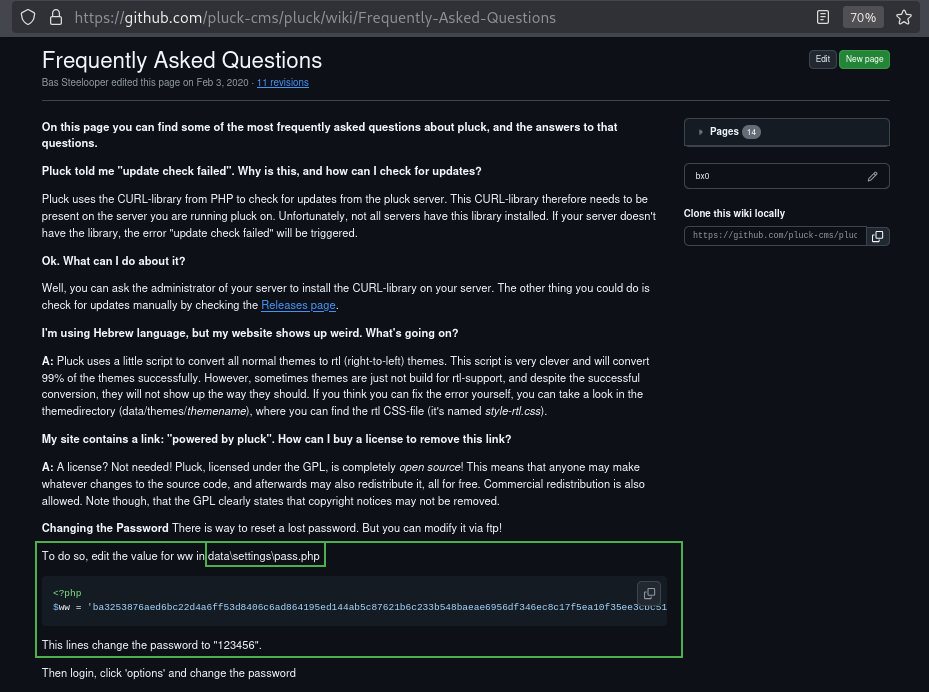The width and height of the screenshot is (929, 692).
Task: Open the Edit wiki page button
Action: (822, 59)
